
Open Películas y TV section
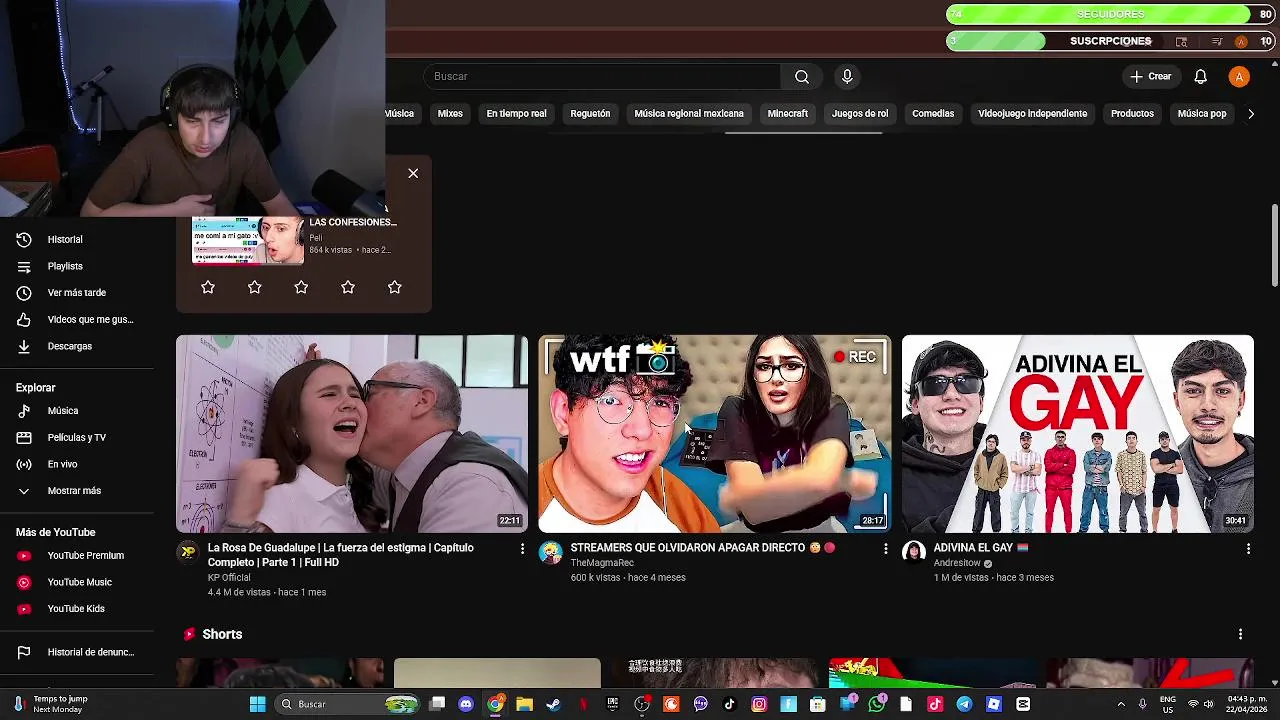pyautogui.click(x=77, y=437)
